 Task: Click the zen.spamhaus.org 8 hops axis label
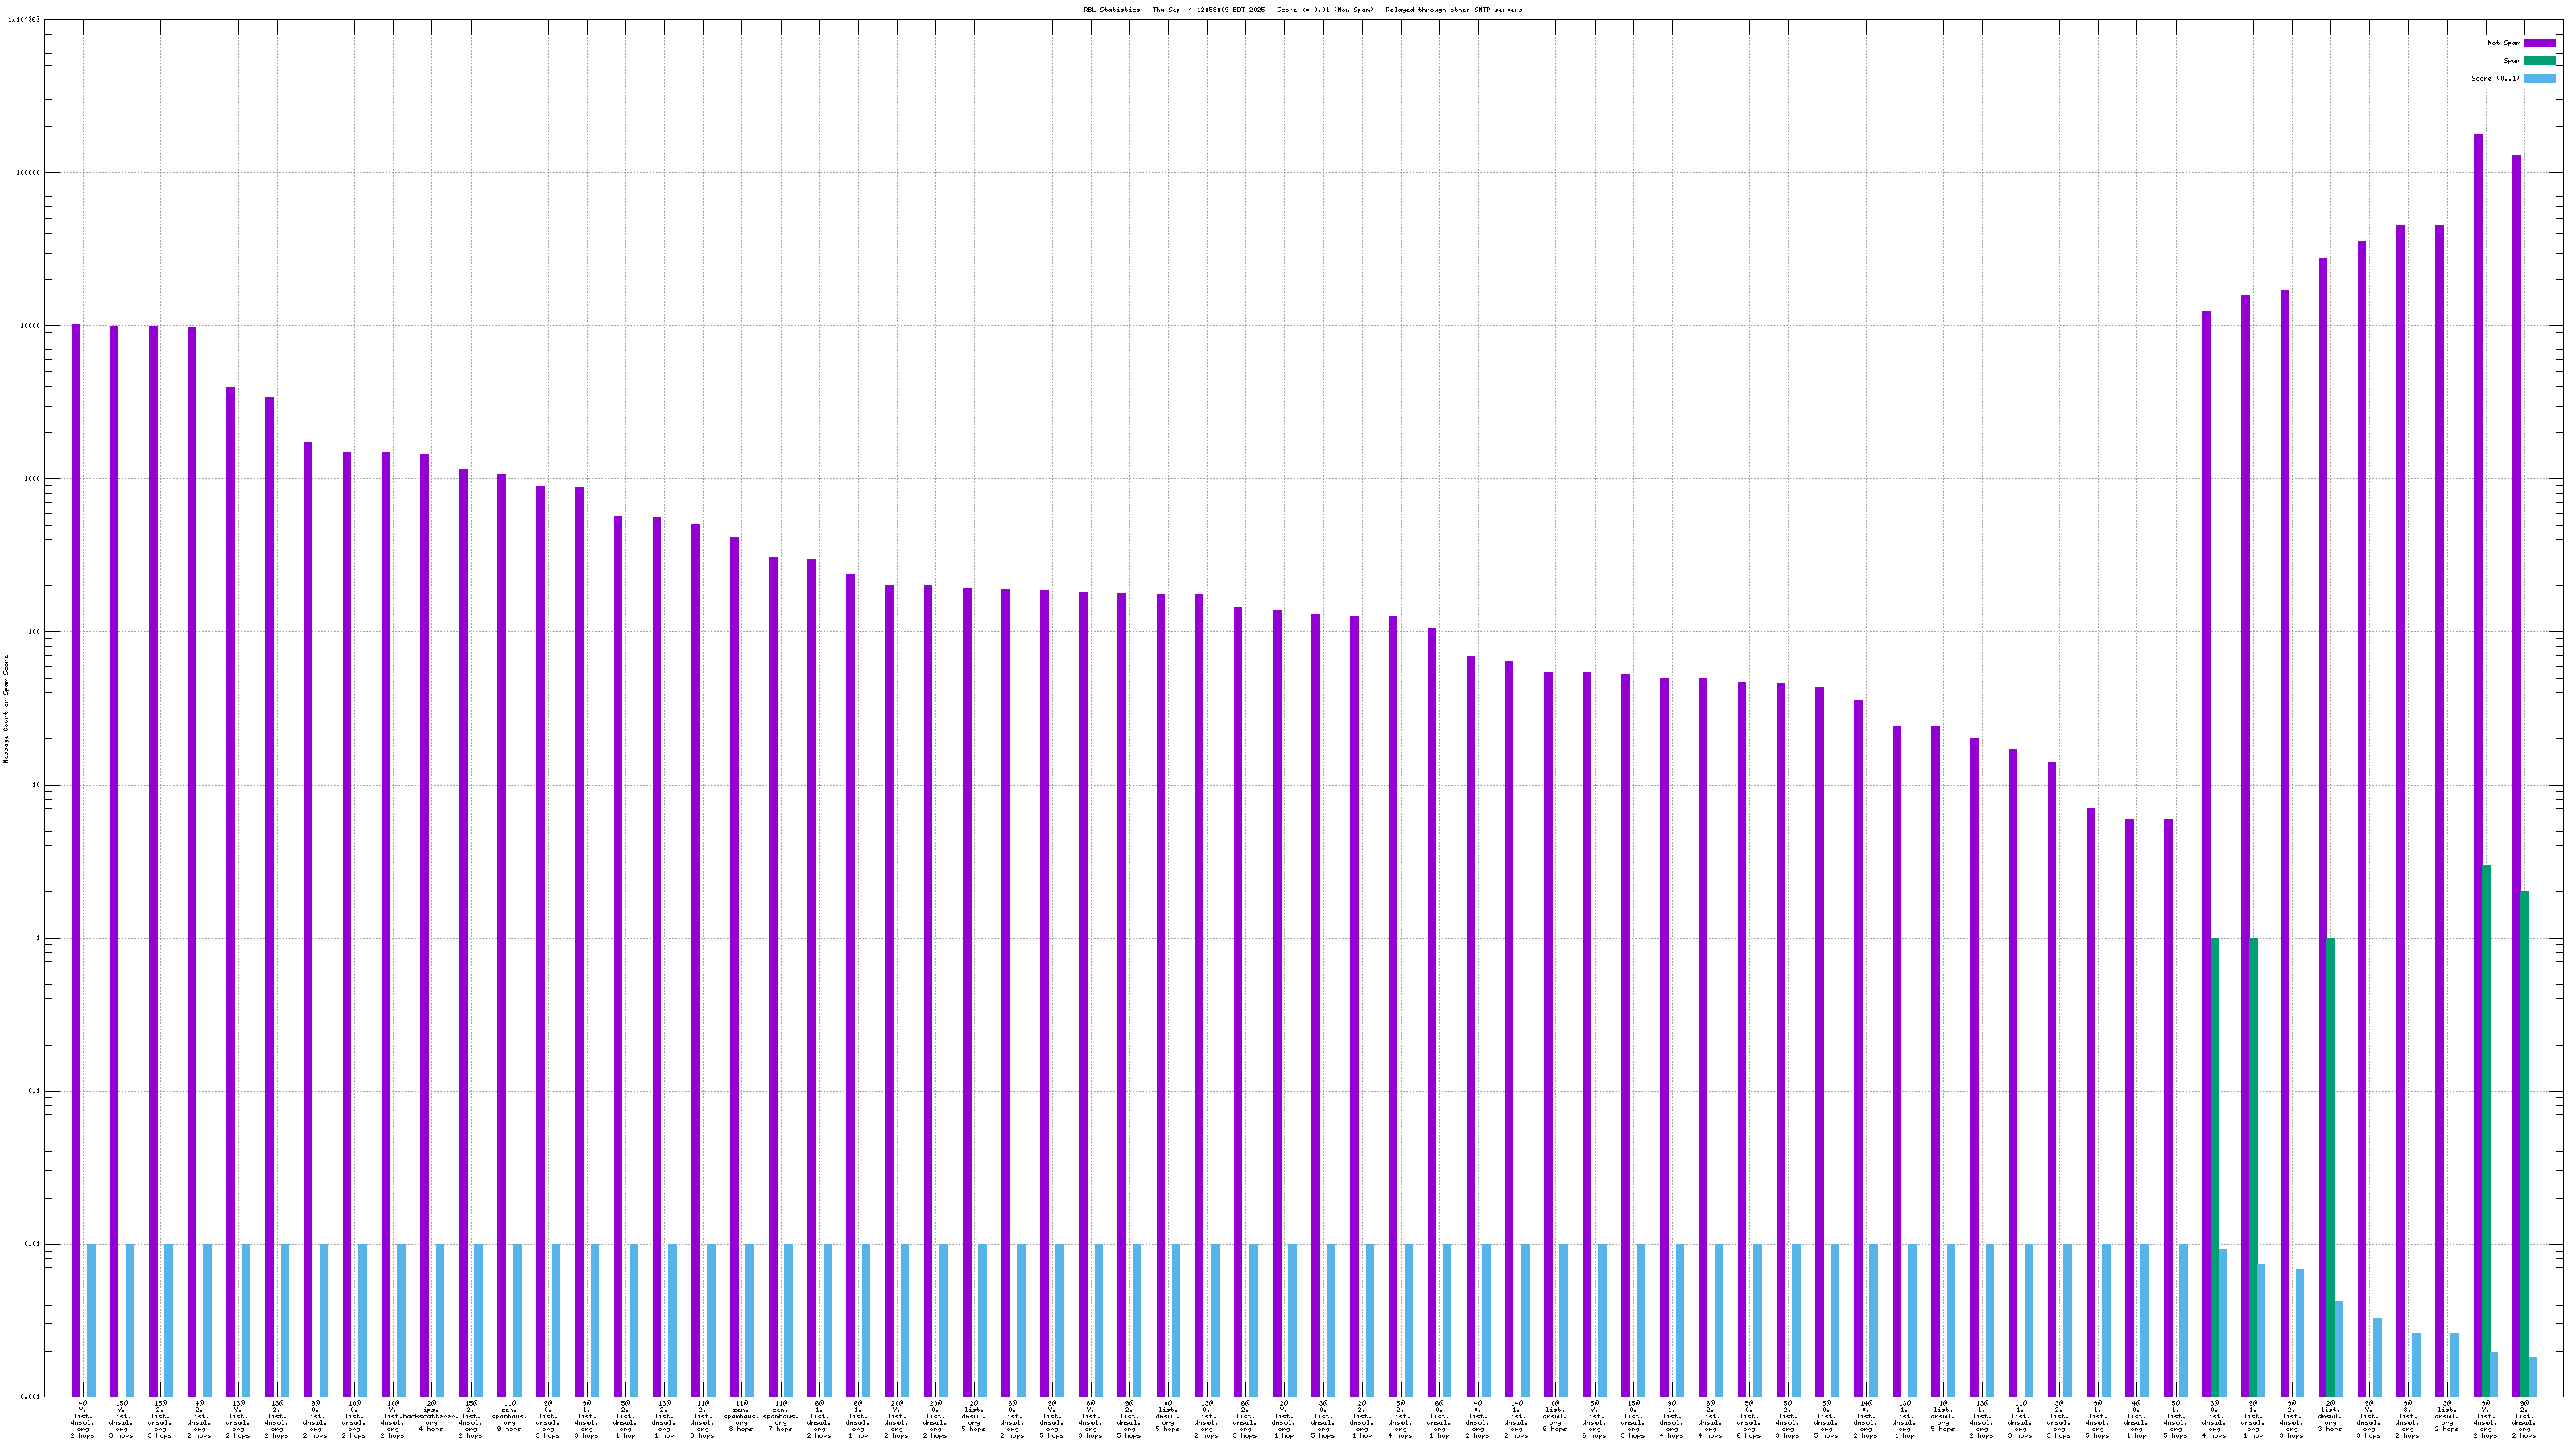tap(741, 1418)
